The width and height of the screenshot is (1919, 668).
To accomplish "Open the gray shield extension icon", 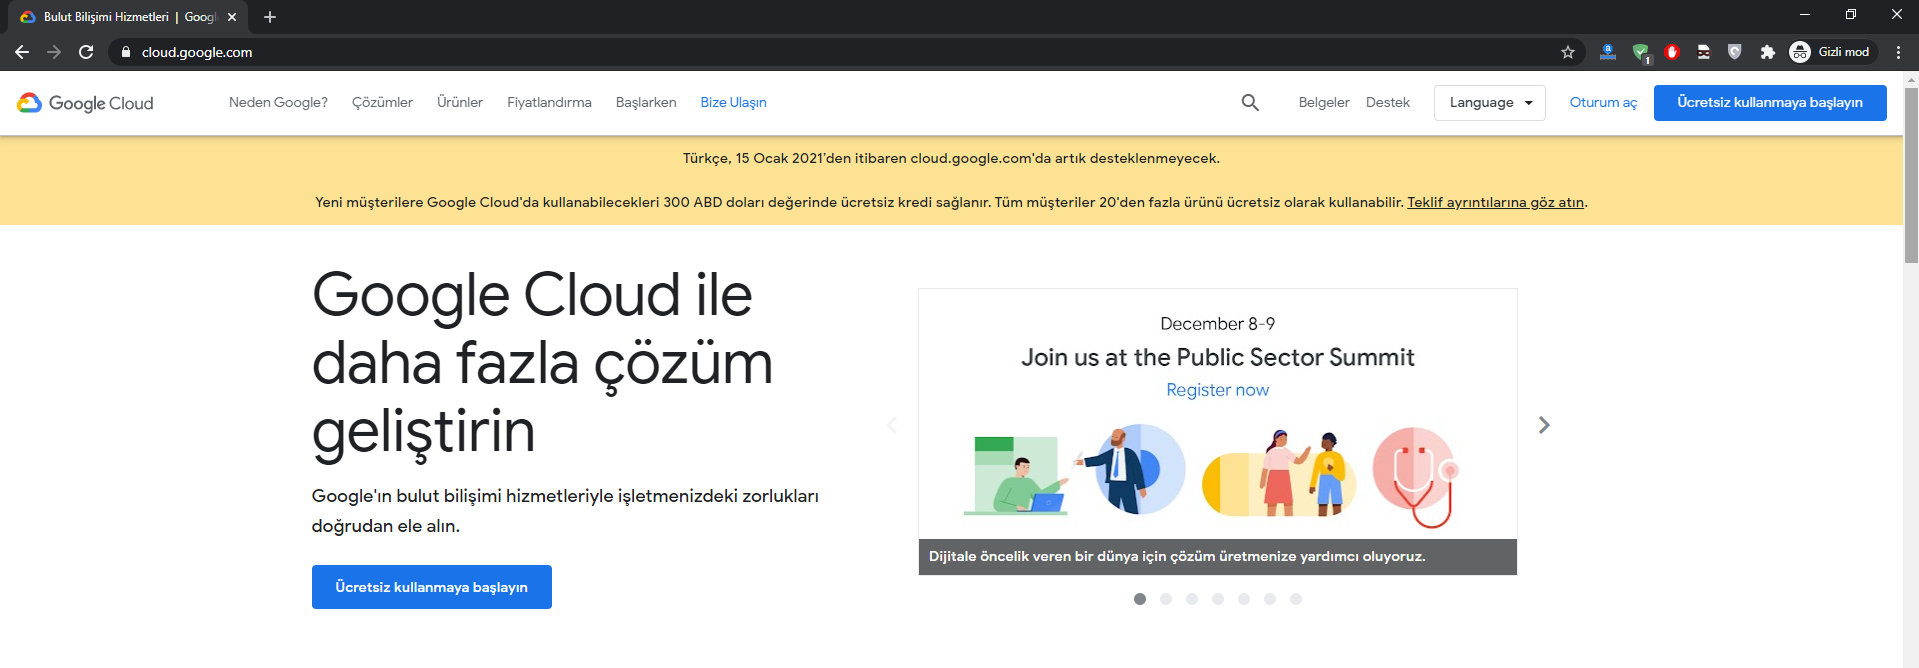I will (1735, 52).
